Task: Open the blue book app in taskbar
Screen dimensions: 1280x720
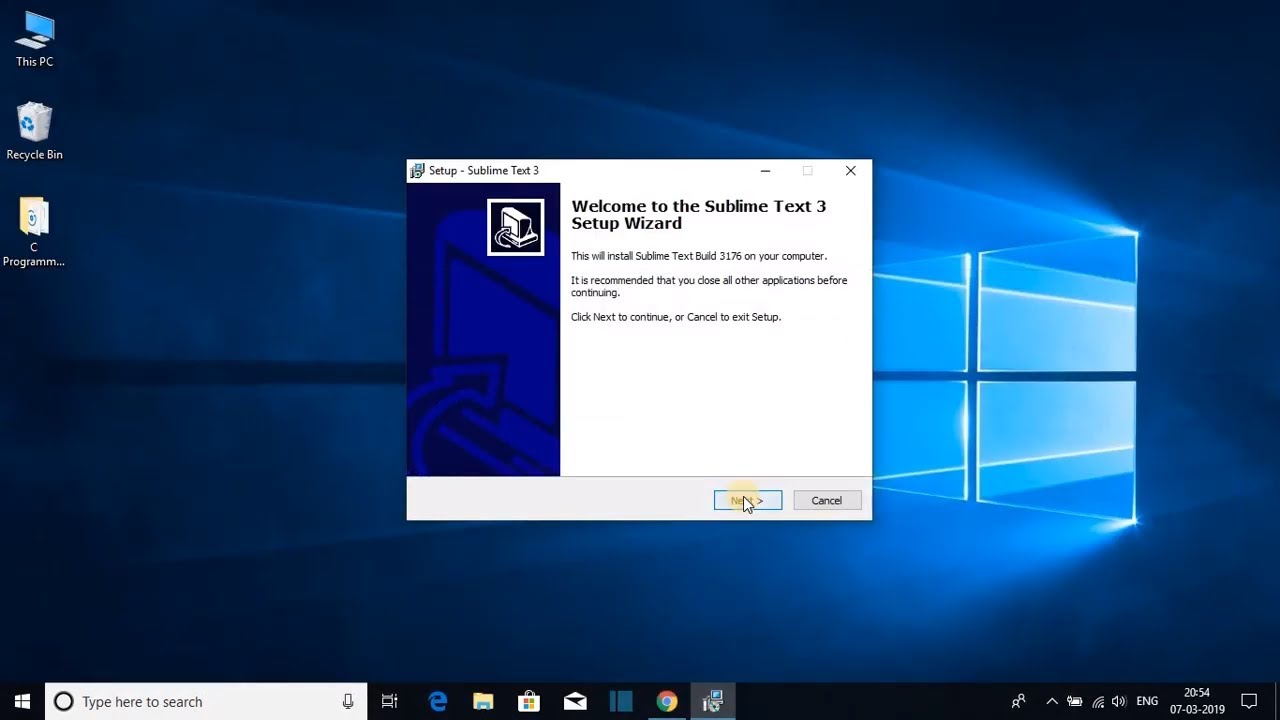Action: [x=621, y=702]
